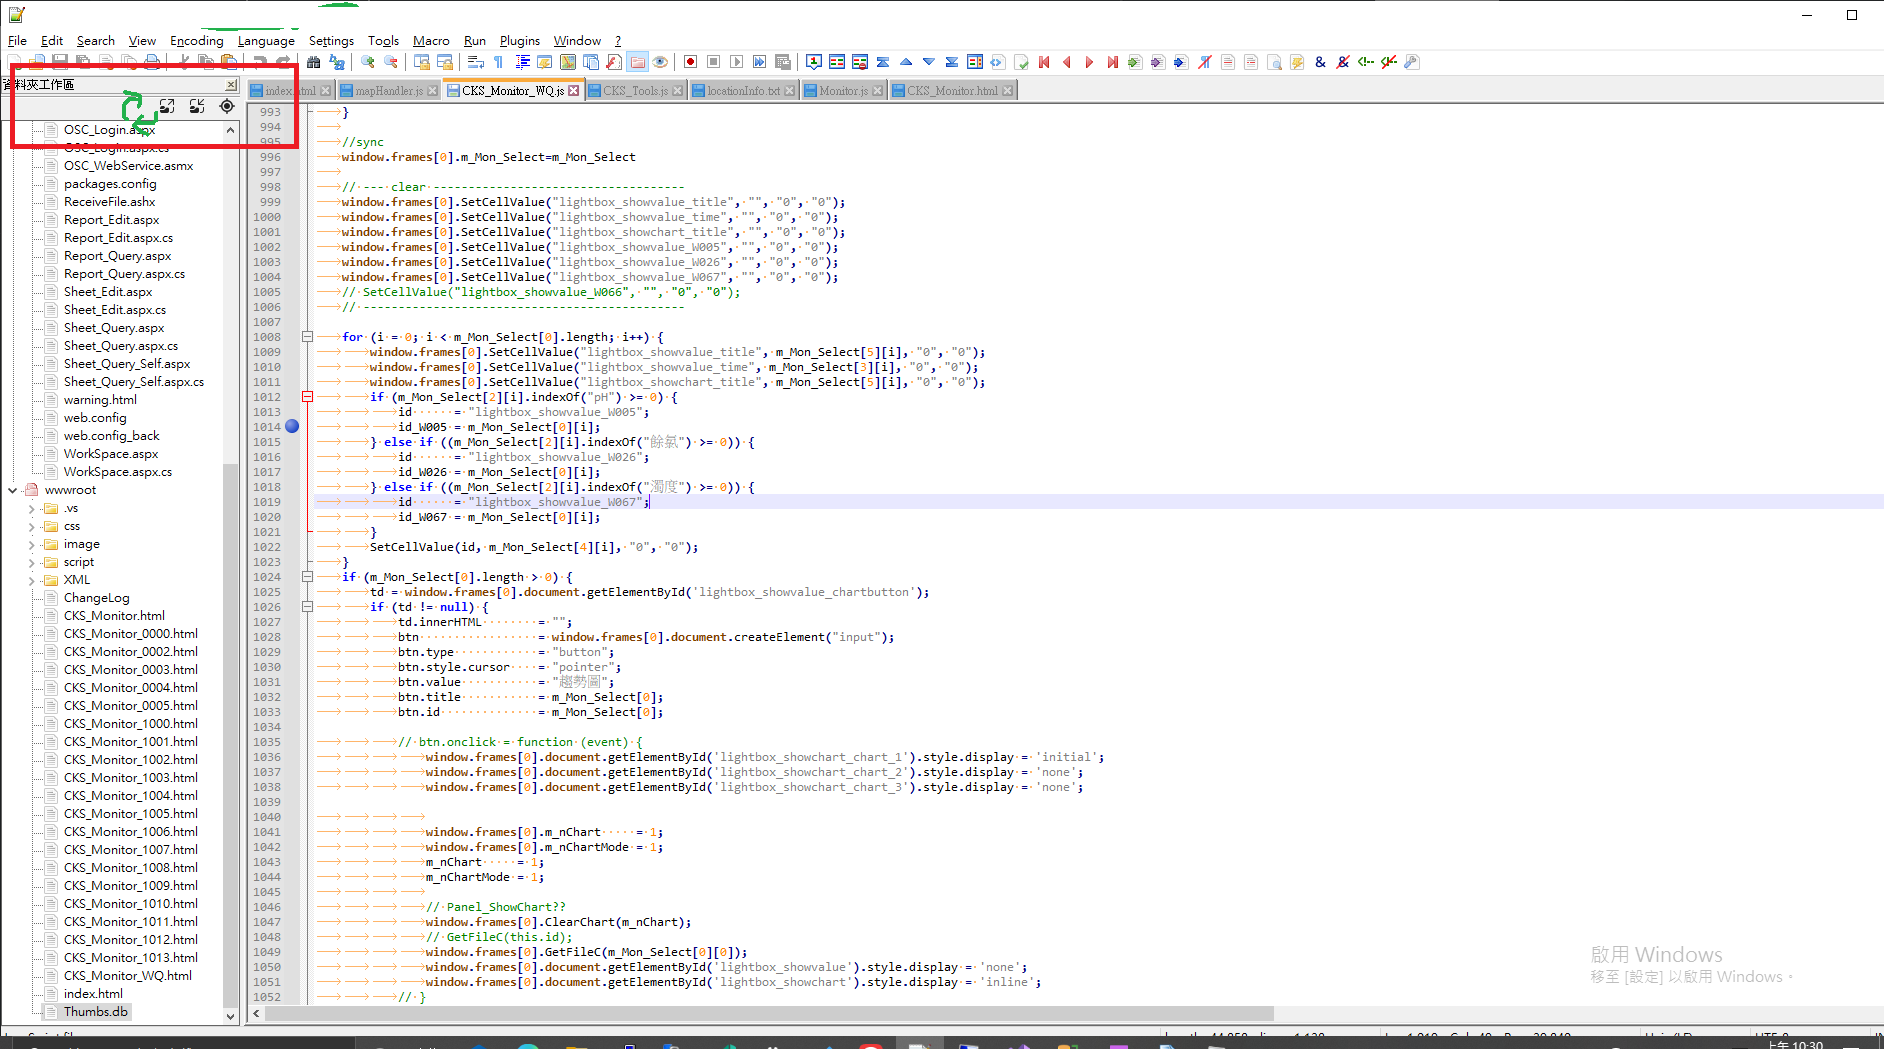Open the Find dialog
Viewport: 1884px width, 1049px height.
tap(315, 61)
